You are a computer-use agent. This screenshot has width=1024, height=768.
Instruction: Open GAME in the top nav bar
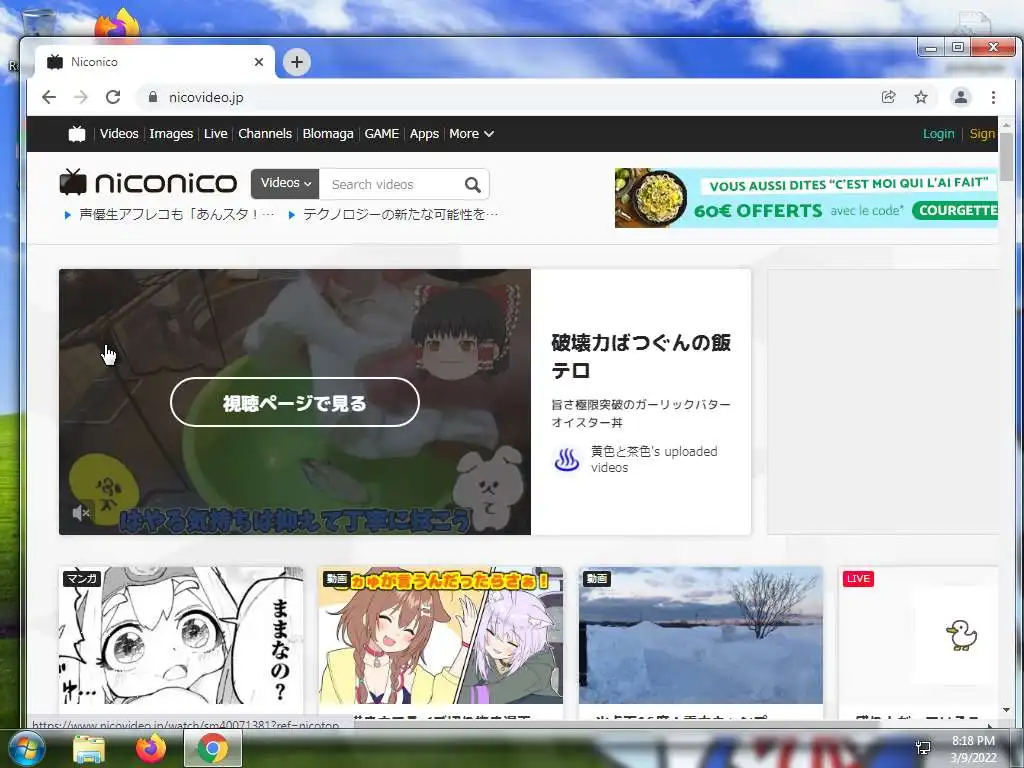381,134
